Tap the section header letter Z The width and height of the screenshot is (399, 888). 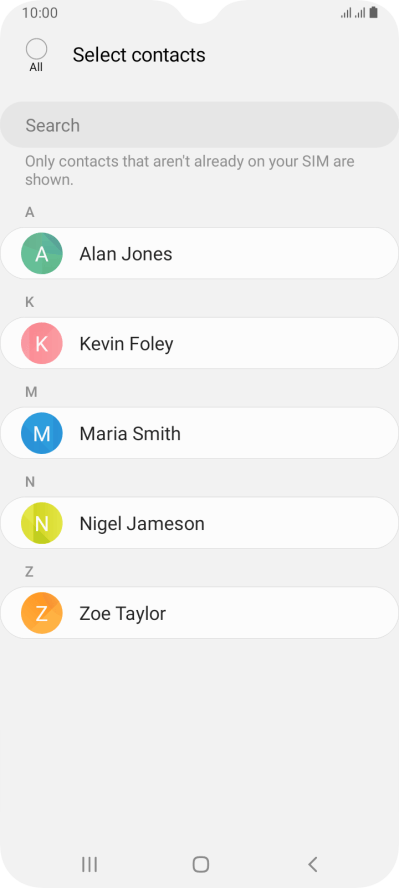(x=29, y=572)
